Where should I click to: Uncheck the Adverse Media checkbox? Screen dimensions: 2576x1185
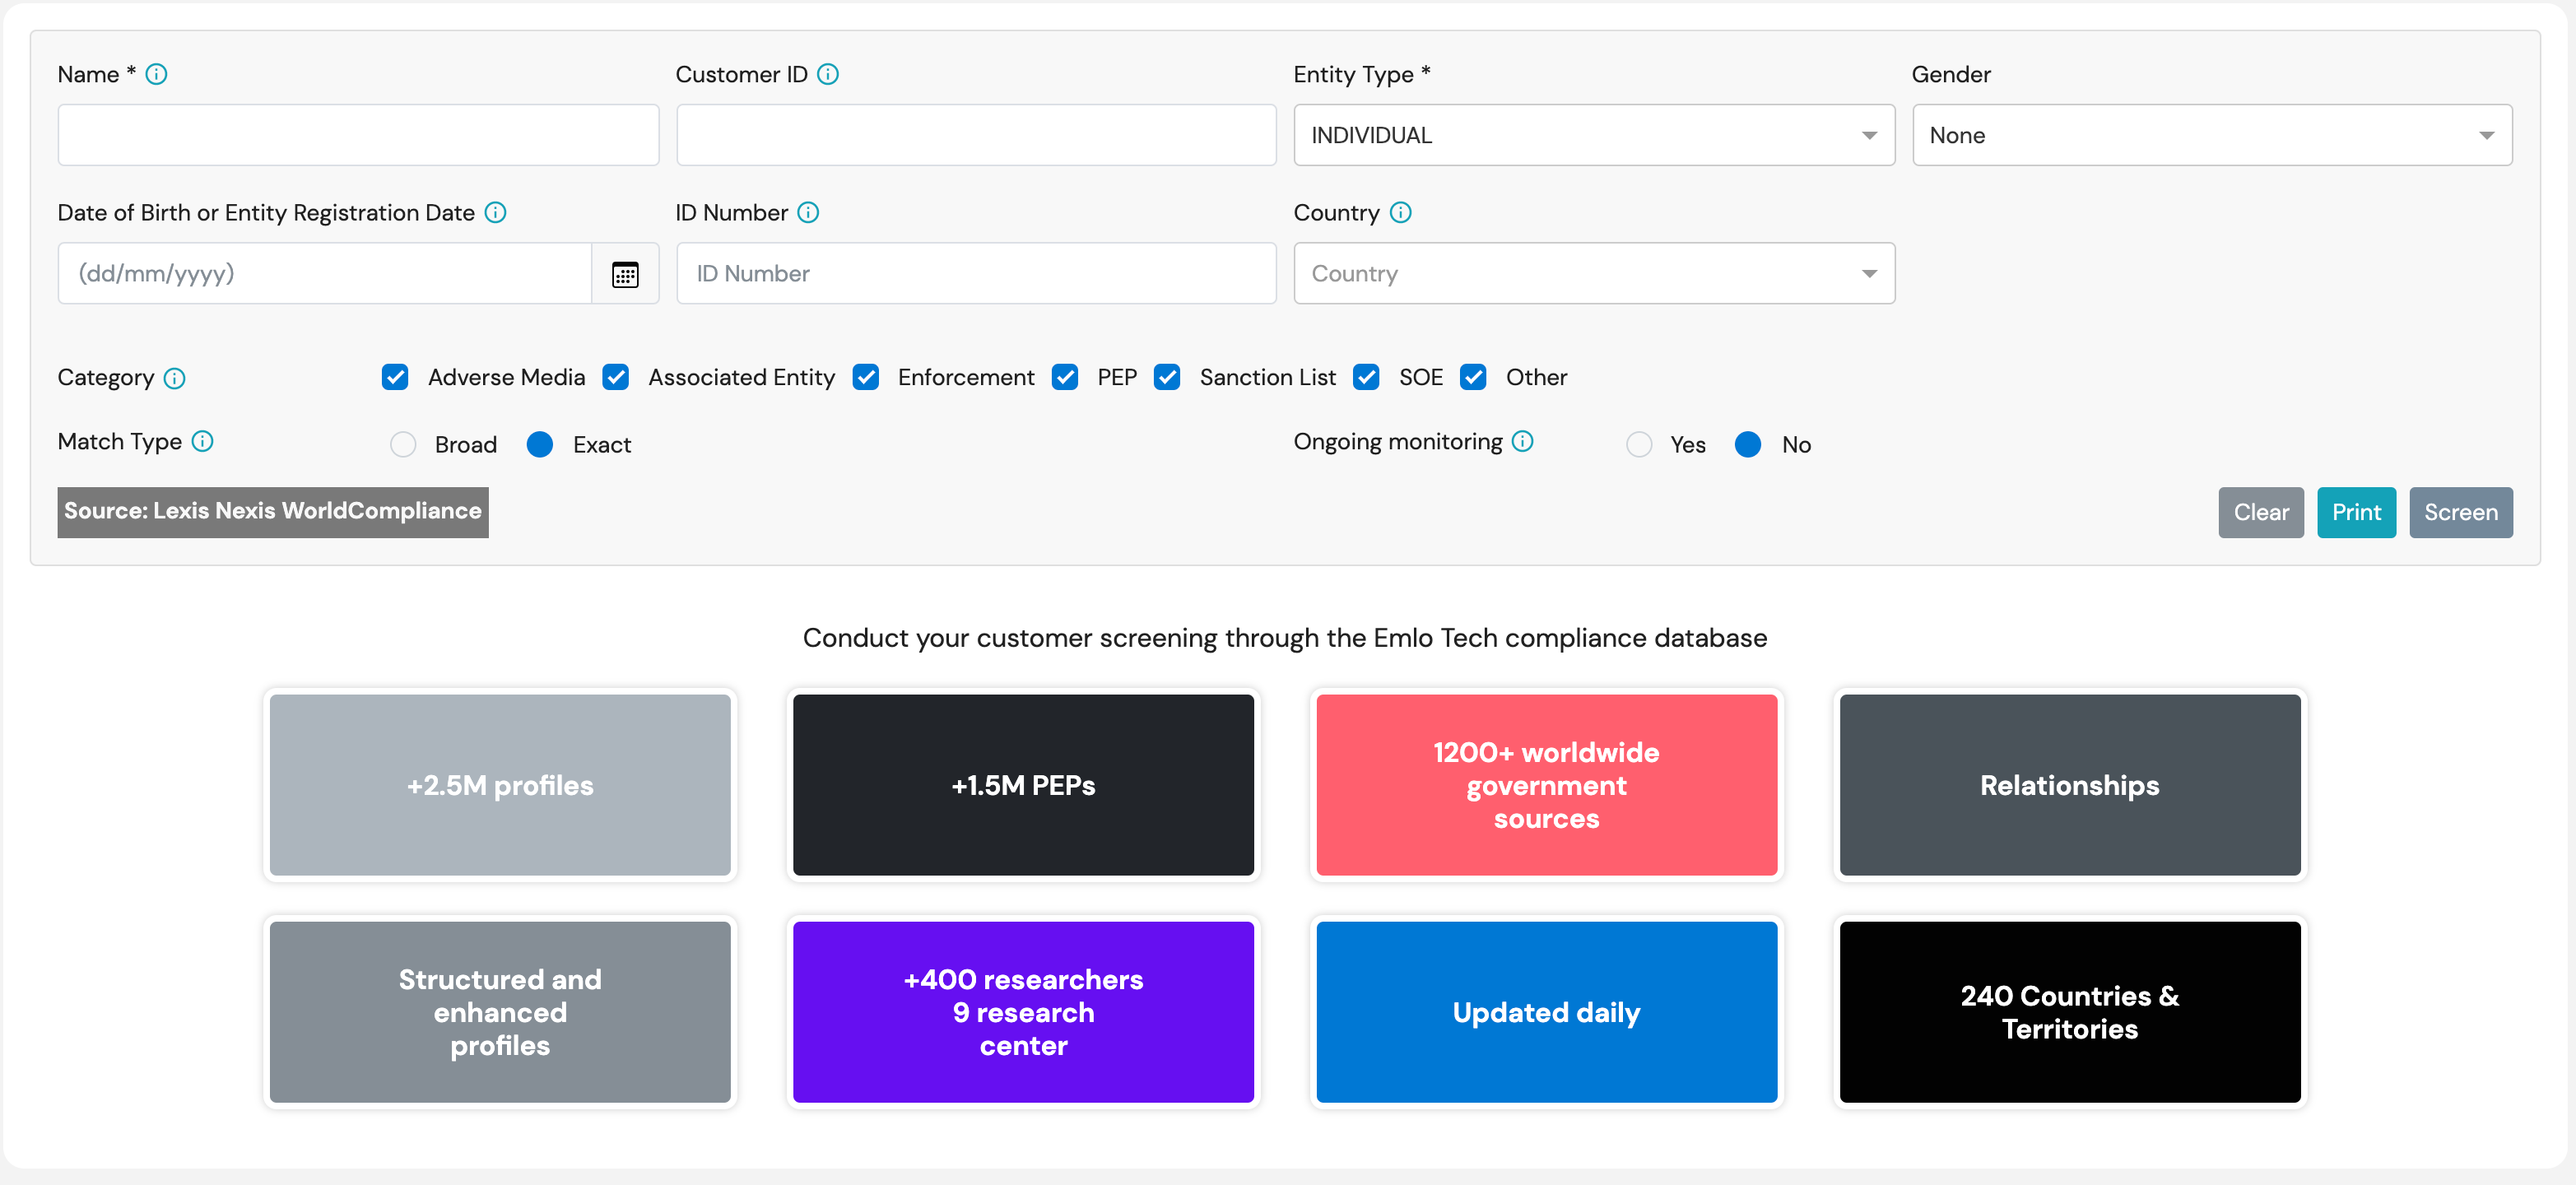point(395,377)
